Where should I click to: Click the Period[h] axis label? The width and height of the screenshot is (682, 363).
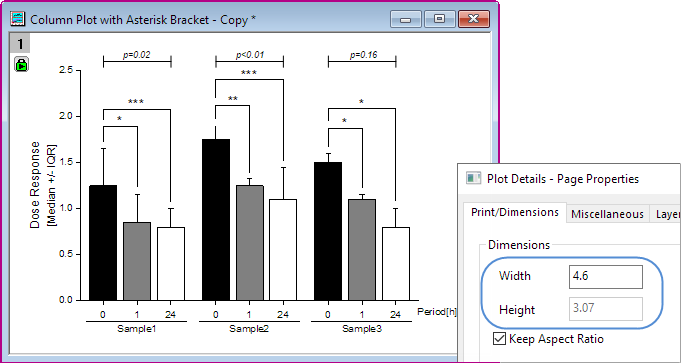pyautogui.click(x=437, y=312)
